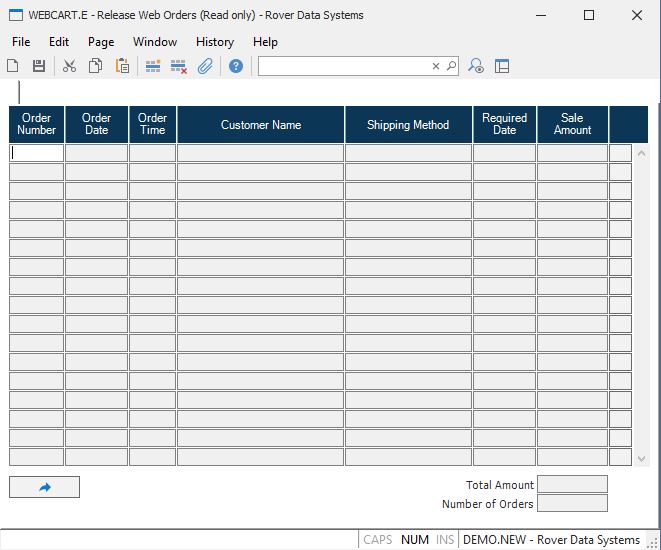Click the Delete row icon
Viewport: 661px width, 550px height.
(179, 66)
